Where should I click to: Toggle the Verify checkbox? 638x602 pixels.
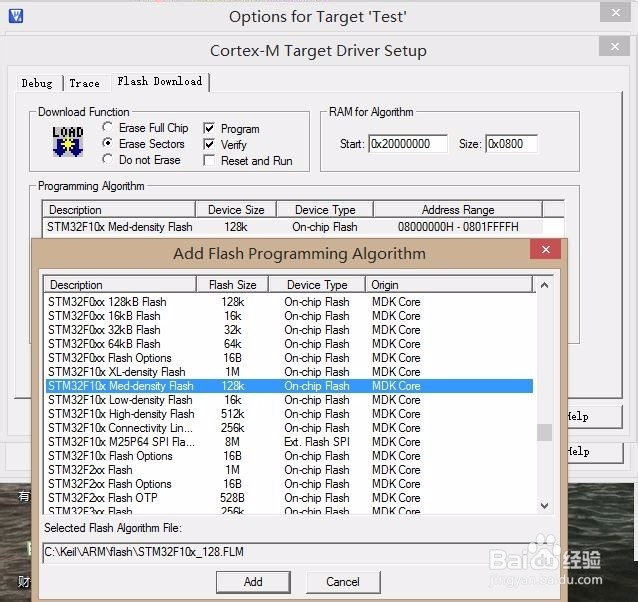pos(209,144)
